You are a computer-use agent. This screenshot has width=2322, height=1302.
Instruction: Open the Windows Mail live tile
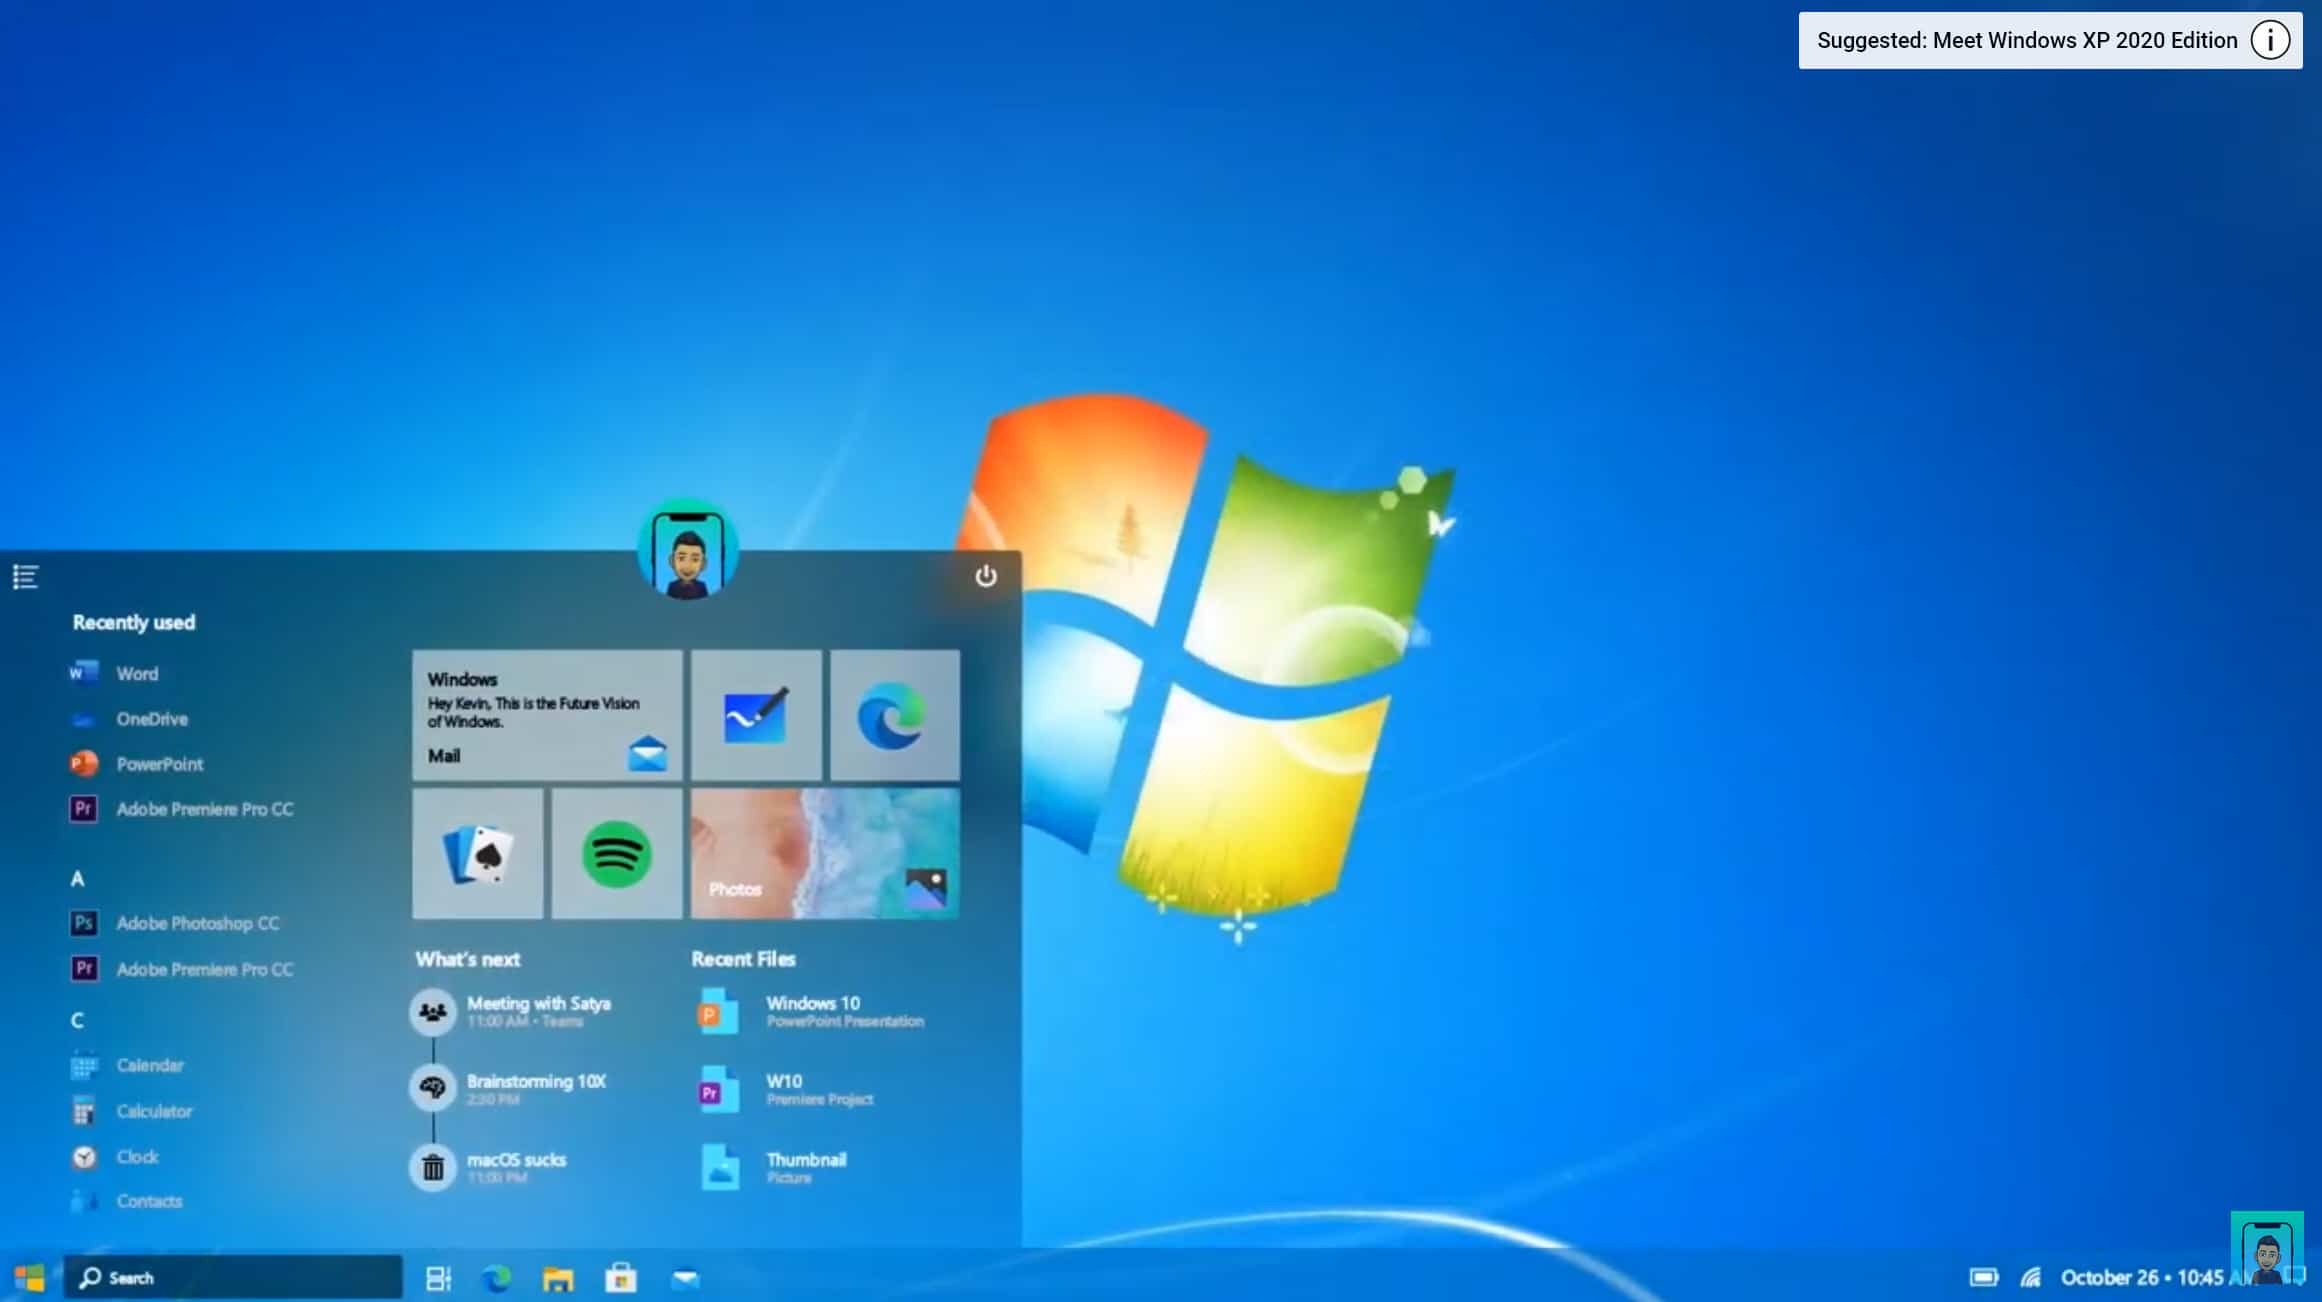[547, 715]
